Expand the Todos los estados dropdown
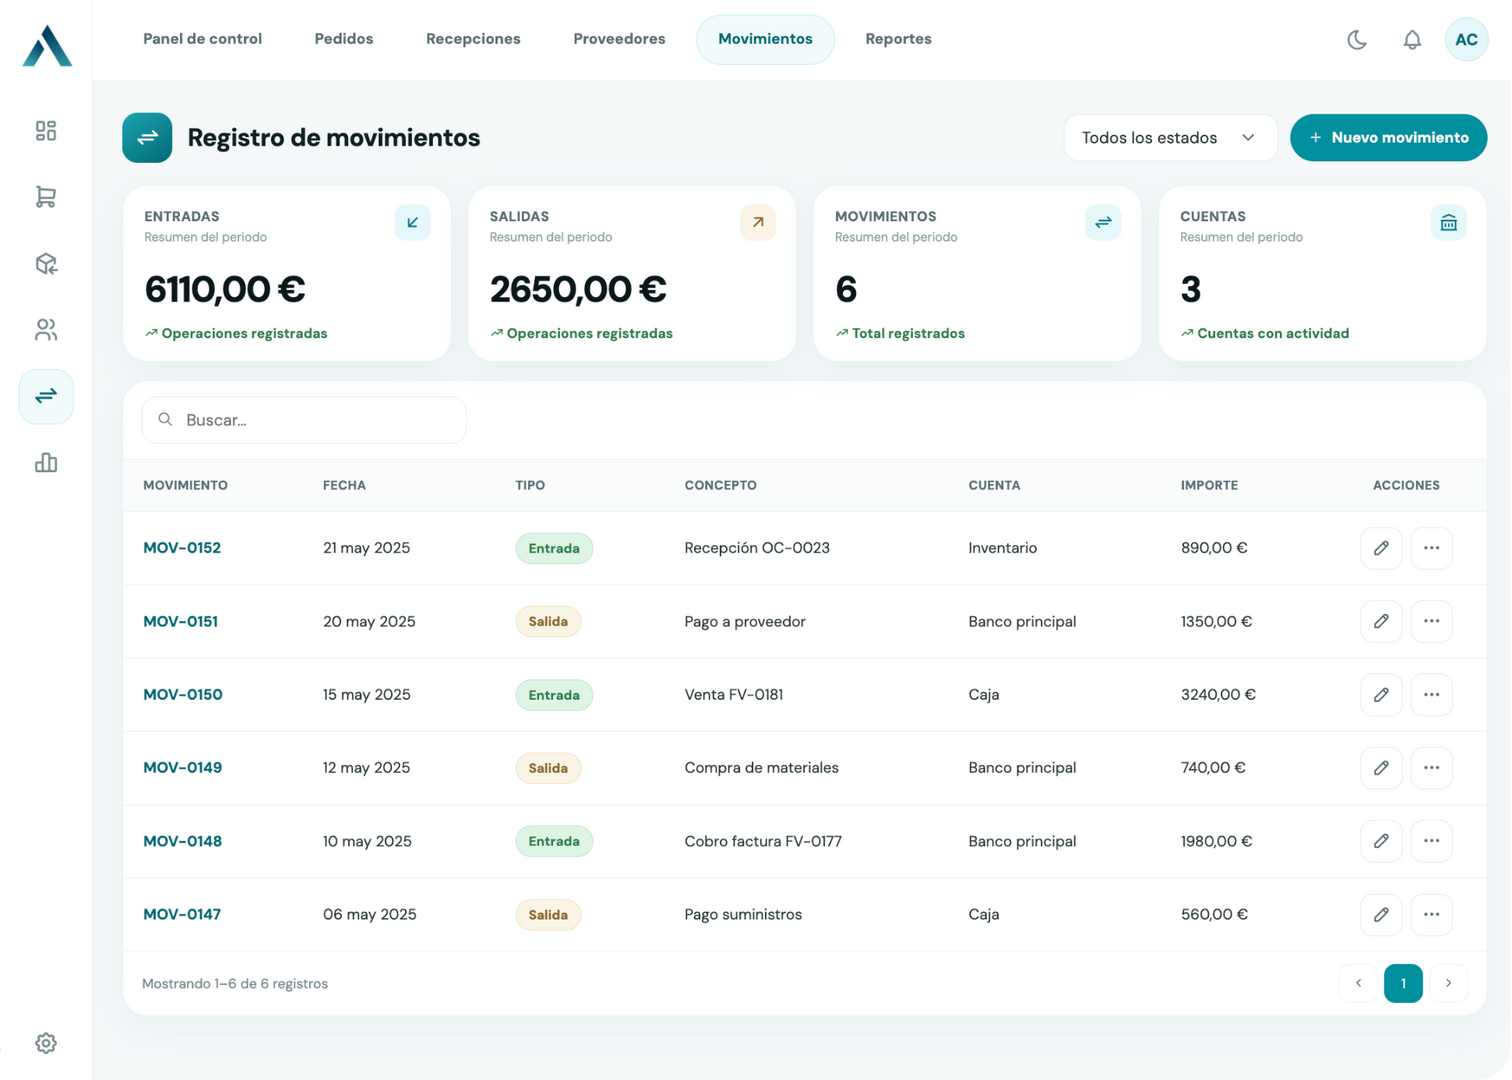 click(x=1170, y=138)
